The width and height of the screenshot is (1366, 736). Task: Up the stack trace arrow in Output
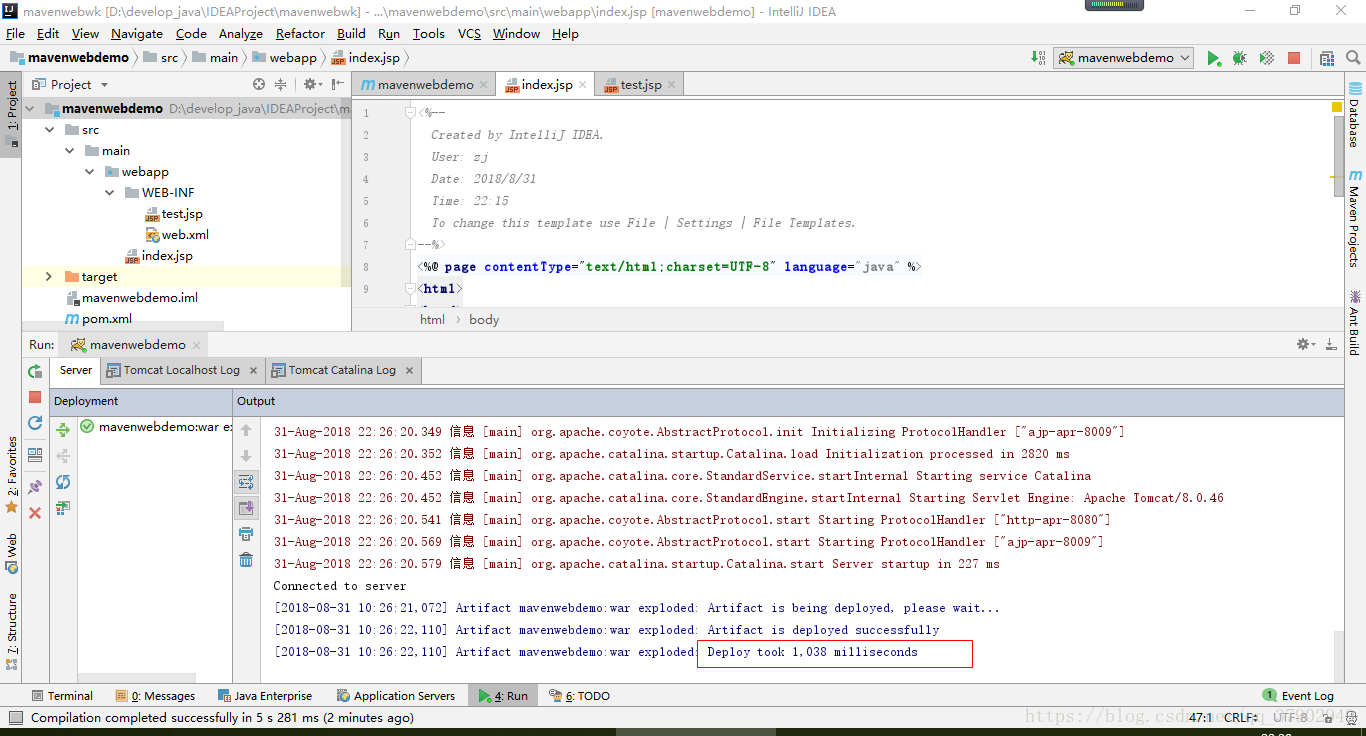pos(246,430)
